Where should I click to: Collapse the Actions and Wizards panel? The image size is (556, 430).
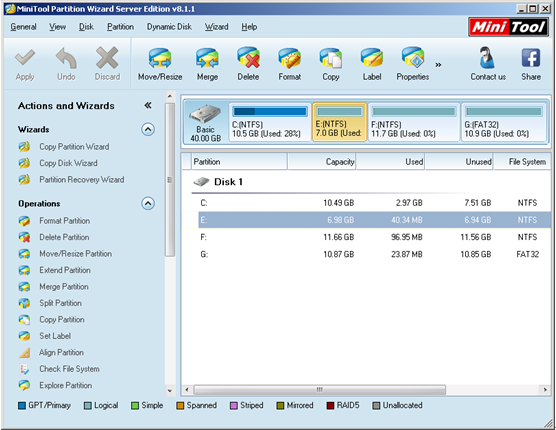(148, 105)
